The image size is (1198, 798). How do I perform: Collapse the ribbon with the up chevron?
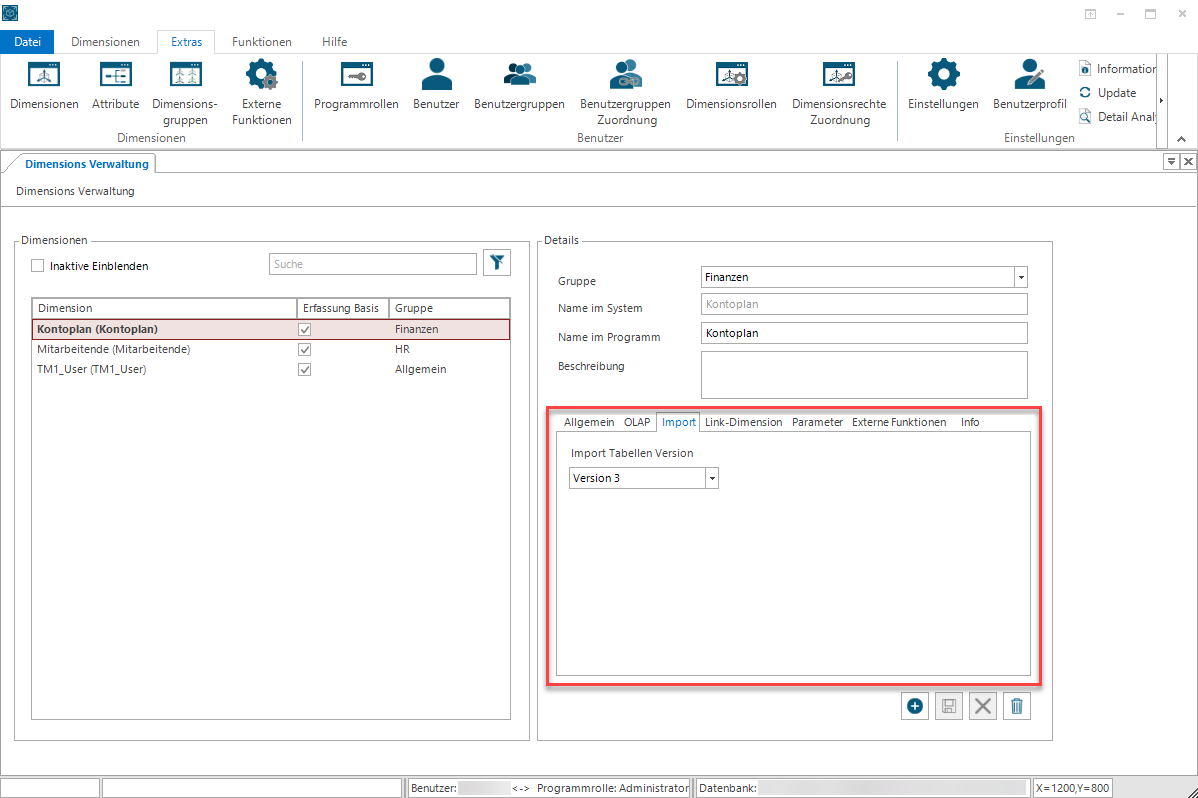tap(1181, 139)
